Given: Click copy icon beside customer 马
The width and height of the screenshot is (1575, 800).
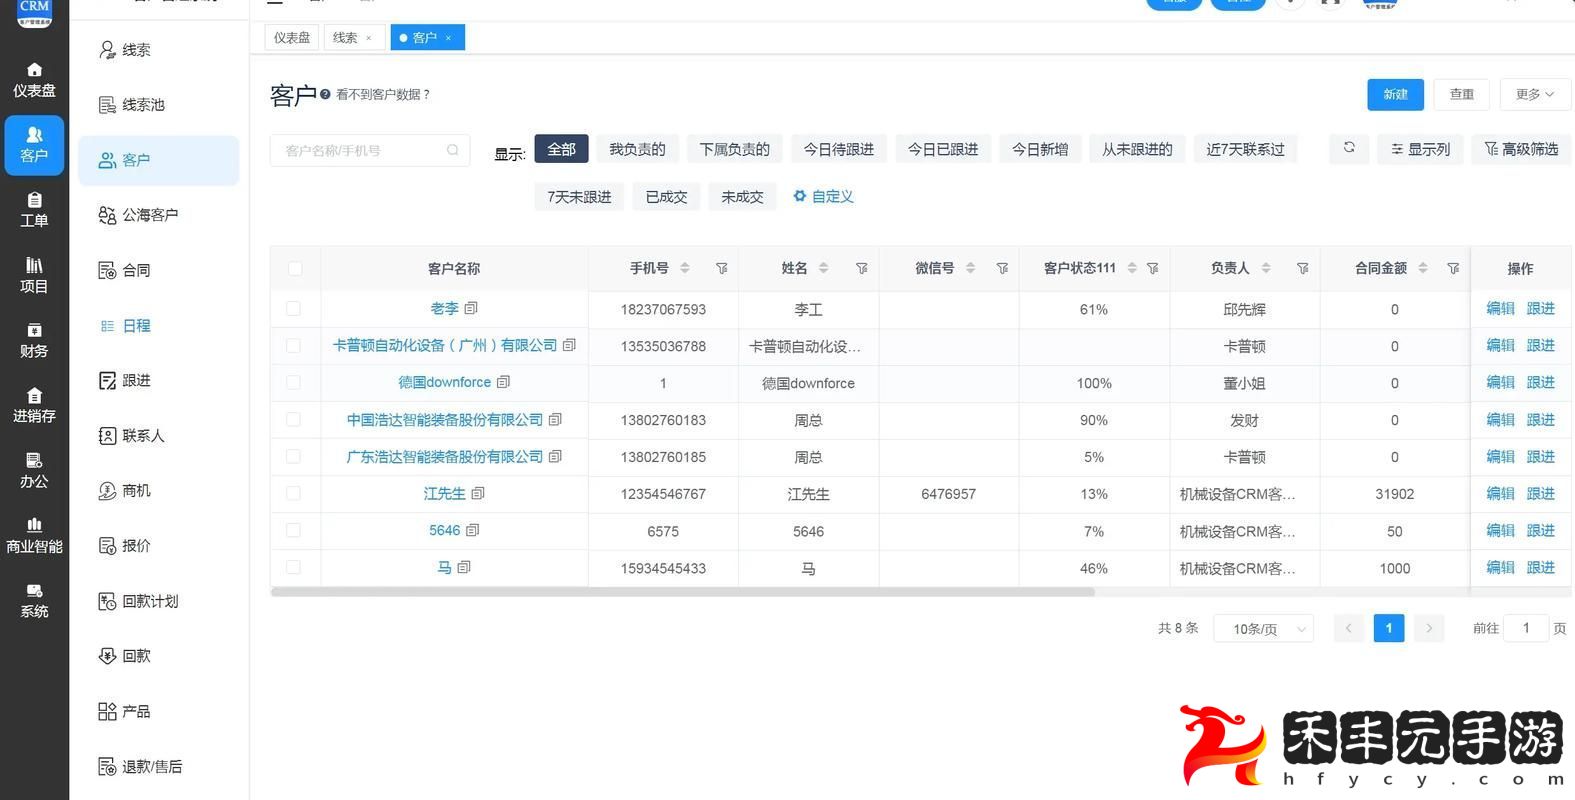Looking at the screenshot, I should [x=464, y=567].
